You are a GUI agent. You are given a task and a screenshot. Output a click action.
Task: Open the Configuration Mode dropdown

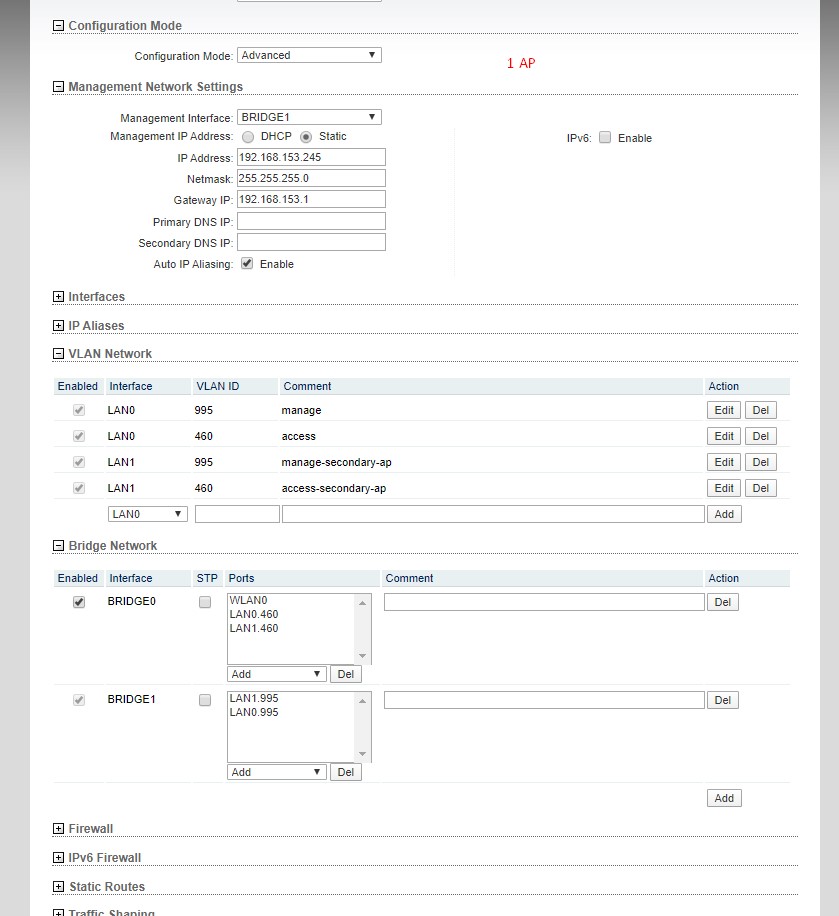[x=309, y=56]
